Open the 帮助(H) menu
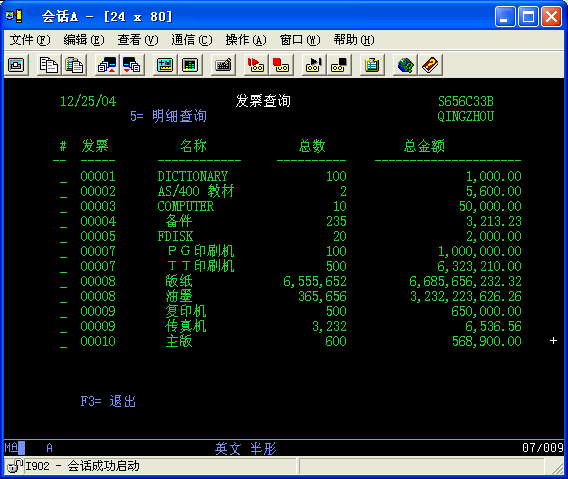This screenshot has width=568, height=479. click(x=354, y=40)
